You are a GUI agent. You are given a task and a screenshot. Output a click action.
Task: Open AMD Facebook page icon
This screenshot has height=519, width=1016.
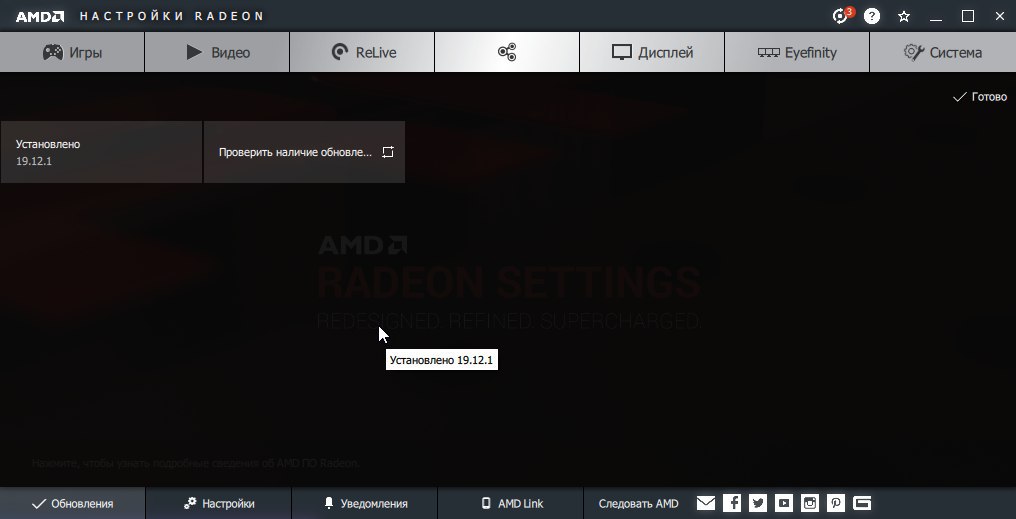point(732,503)
